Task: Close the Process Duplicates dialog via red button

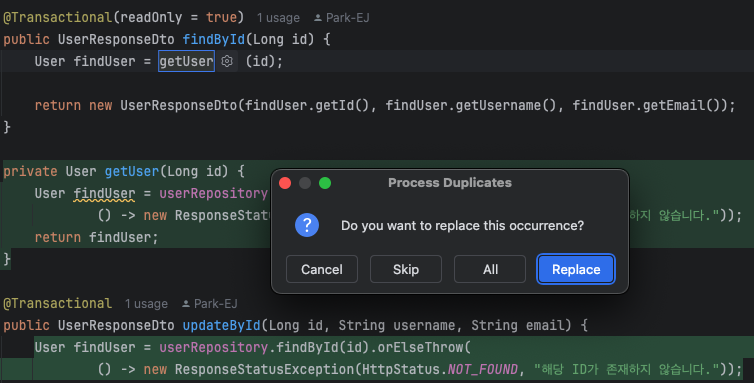Action: (x=285, y=183)
